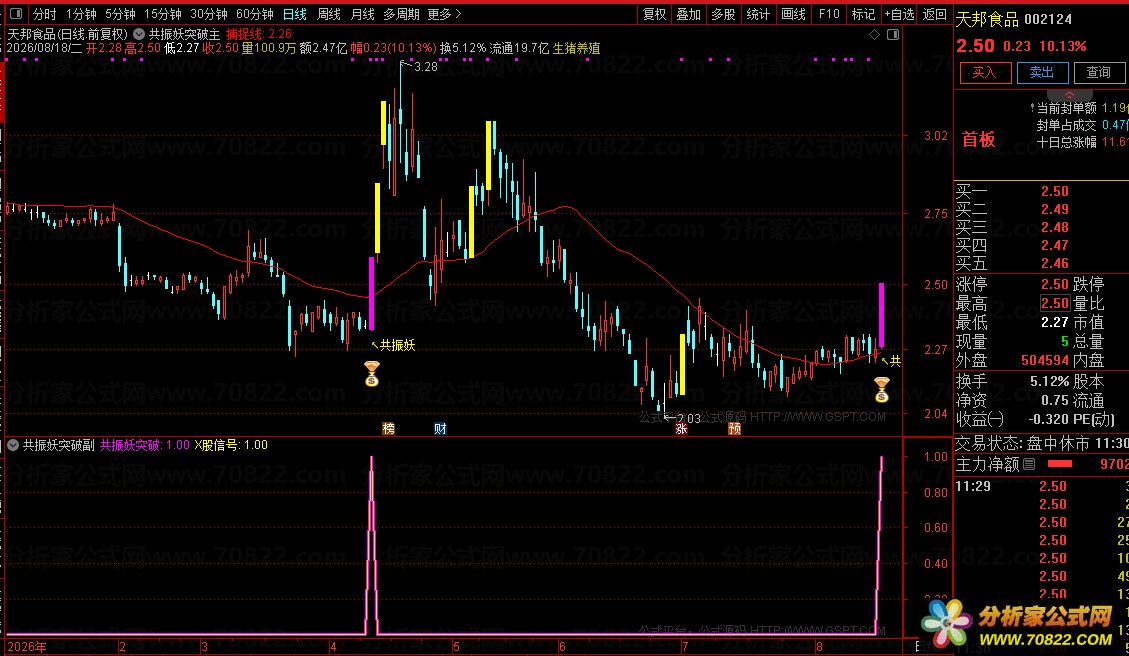1129x656 pixels.
Task: Expand the 更多 periods menu
Action: [x=444, y=14]
